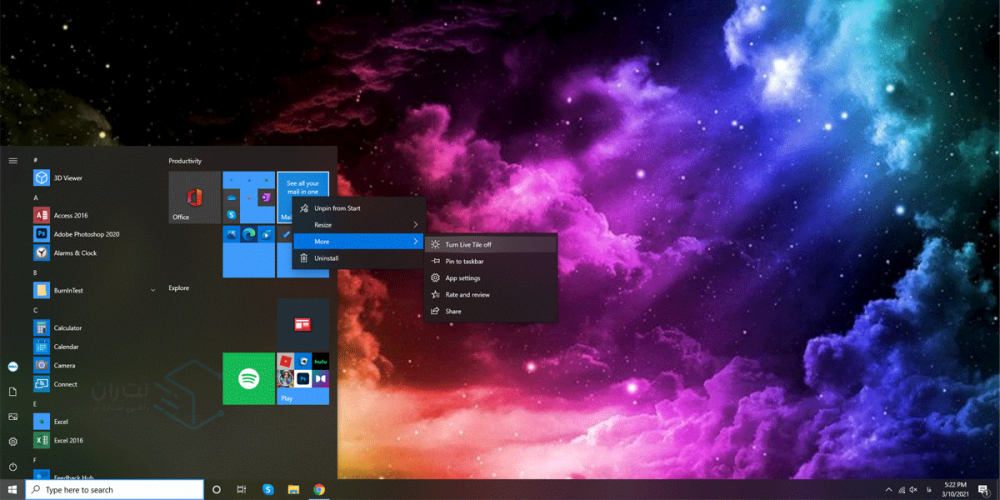Turn Live Tile off

[x=468, y=244]
